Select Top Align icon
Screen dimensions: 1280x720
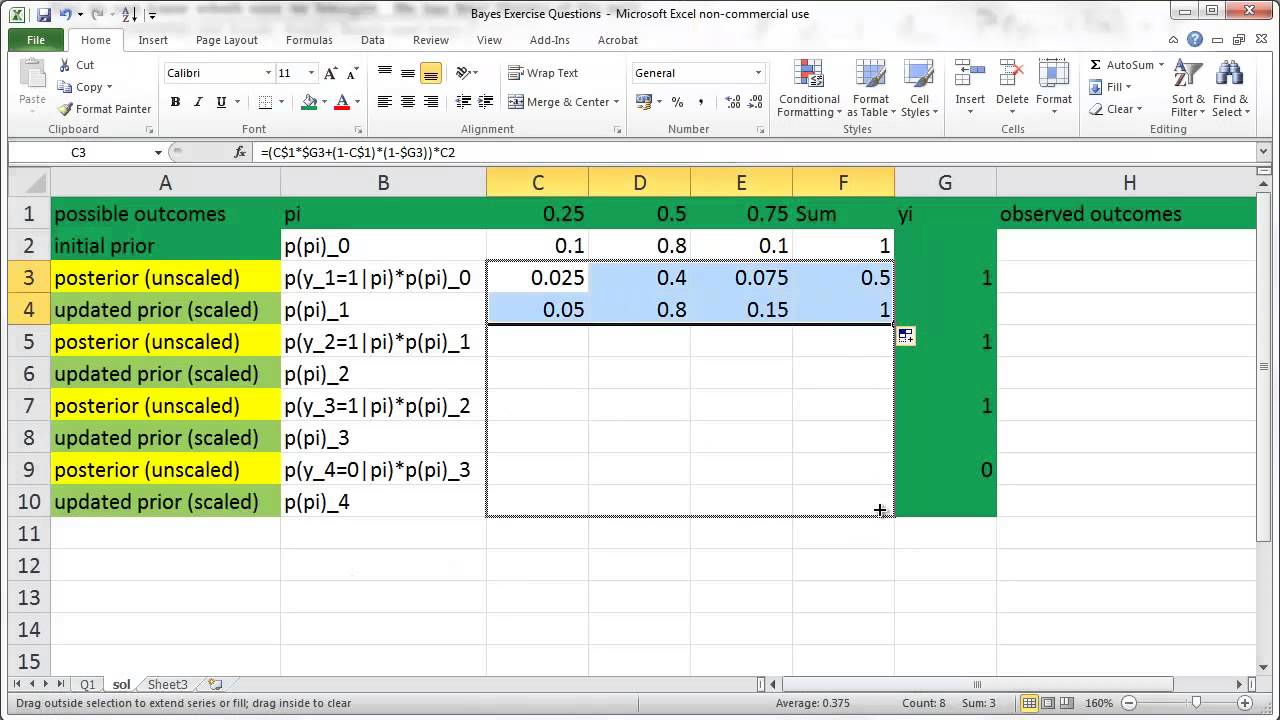385,73
